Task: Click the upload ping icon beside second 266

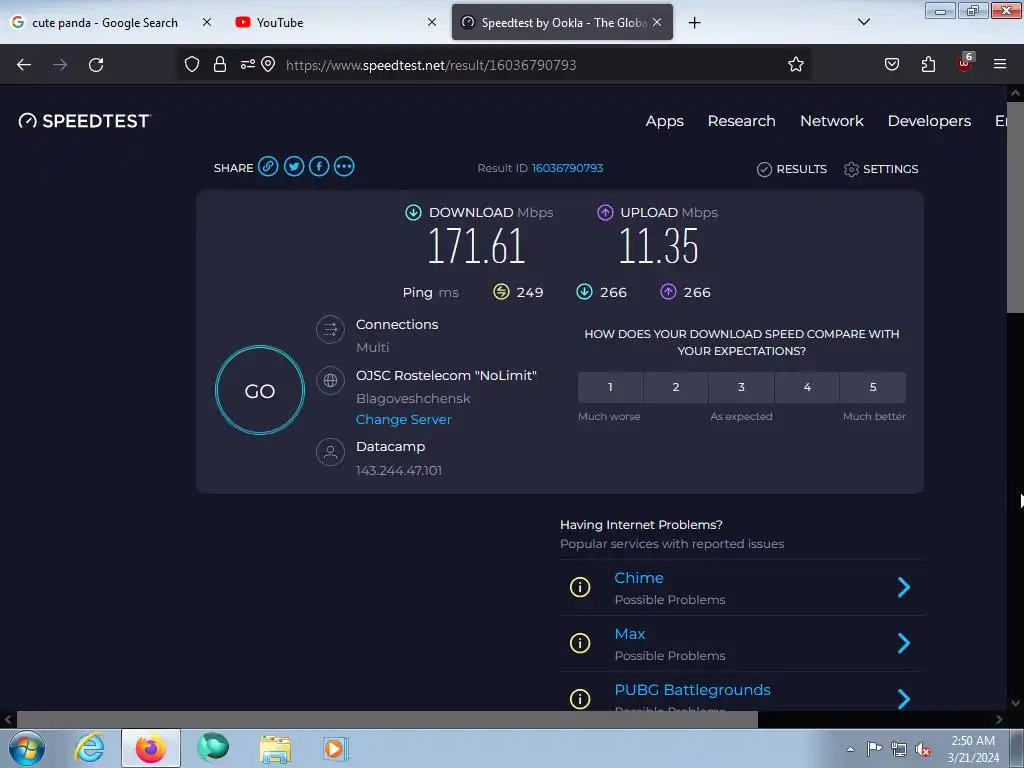Action: tap(668, 291)
